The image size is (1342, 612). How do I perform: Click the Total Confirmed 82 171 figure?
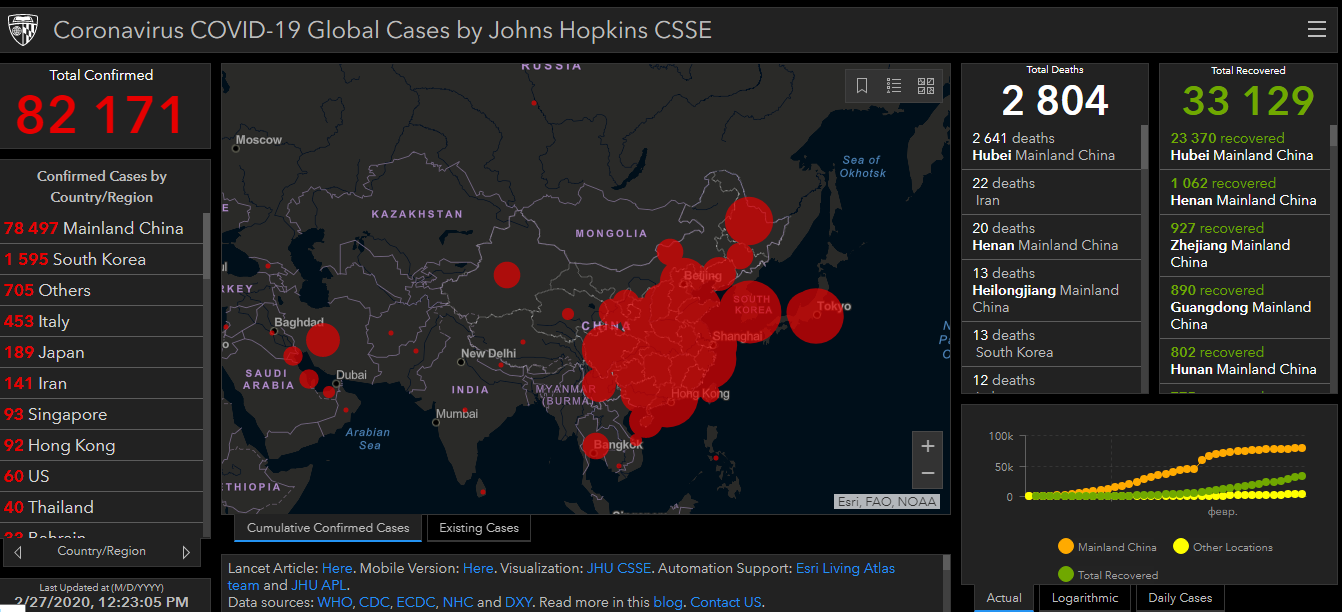101,115
